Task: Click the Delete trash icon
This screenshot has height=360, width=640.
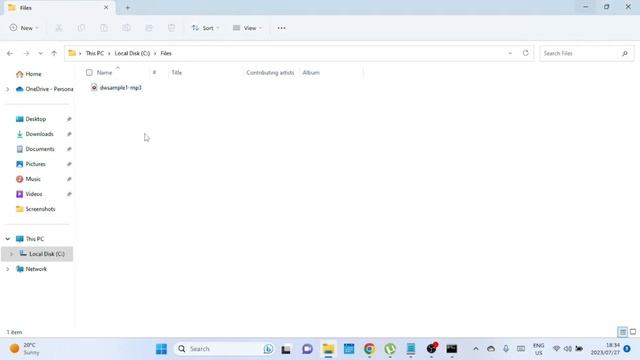Action: (171, 28)
